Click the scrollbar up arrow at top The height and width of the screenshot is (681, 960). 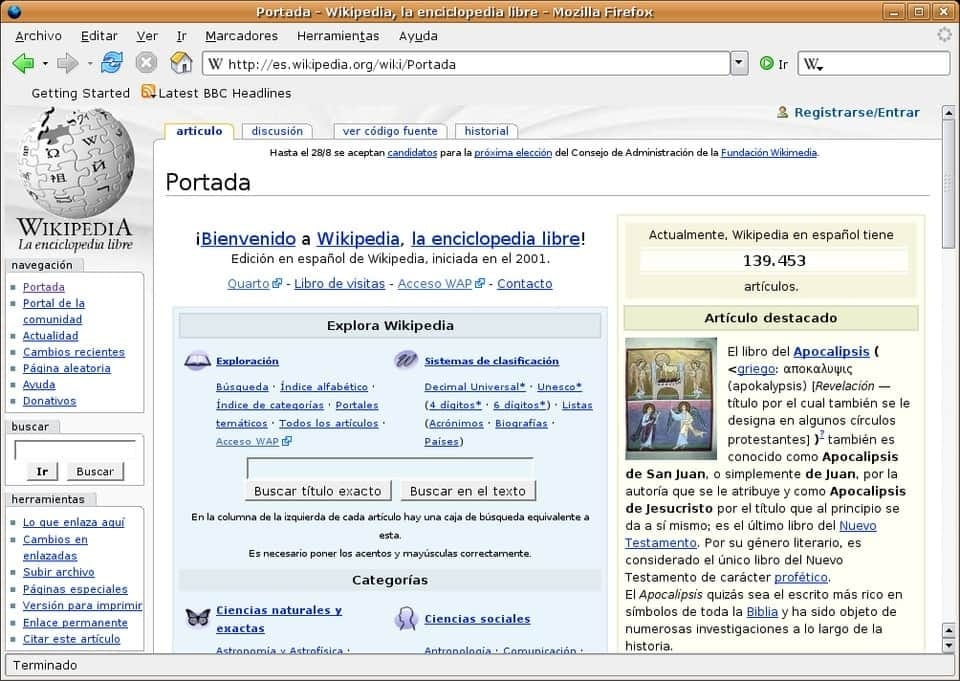tap(948, 112)
